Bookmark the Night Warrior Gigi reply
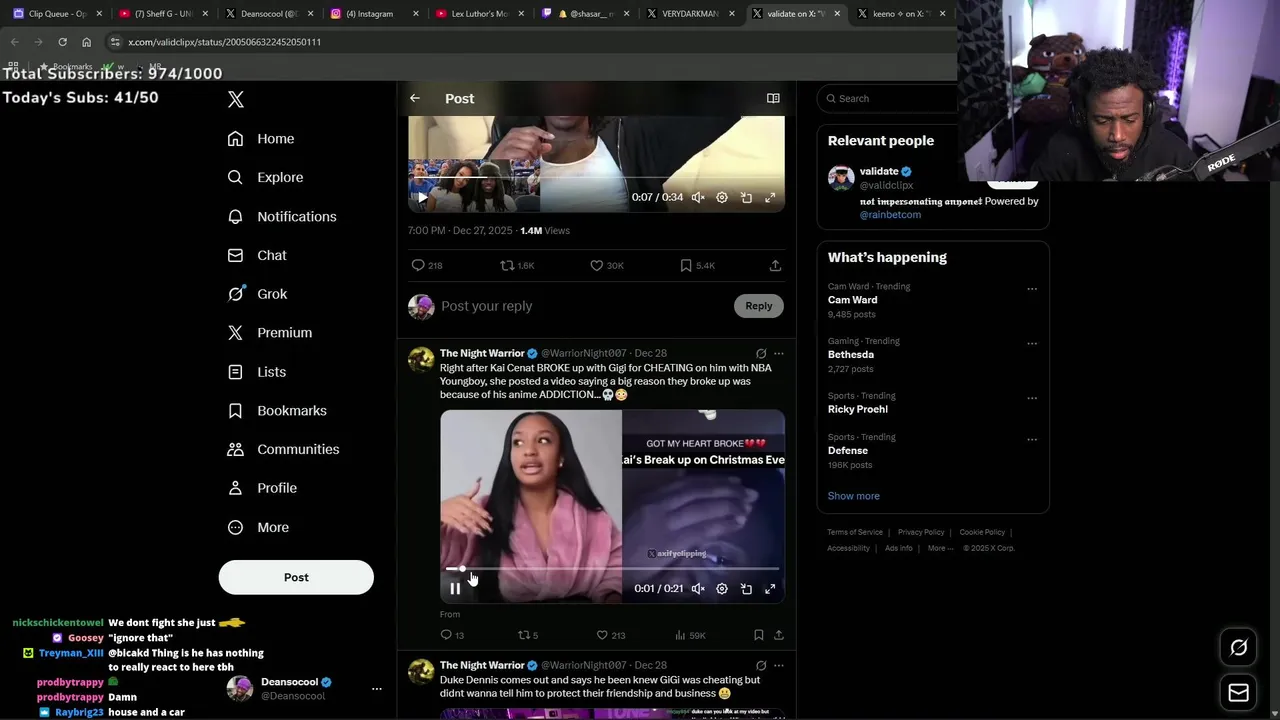This screenshot has height=720, width=1280. pyautogui.click(x=759, y=635)
